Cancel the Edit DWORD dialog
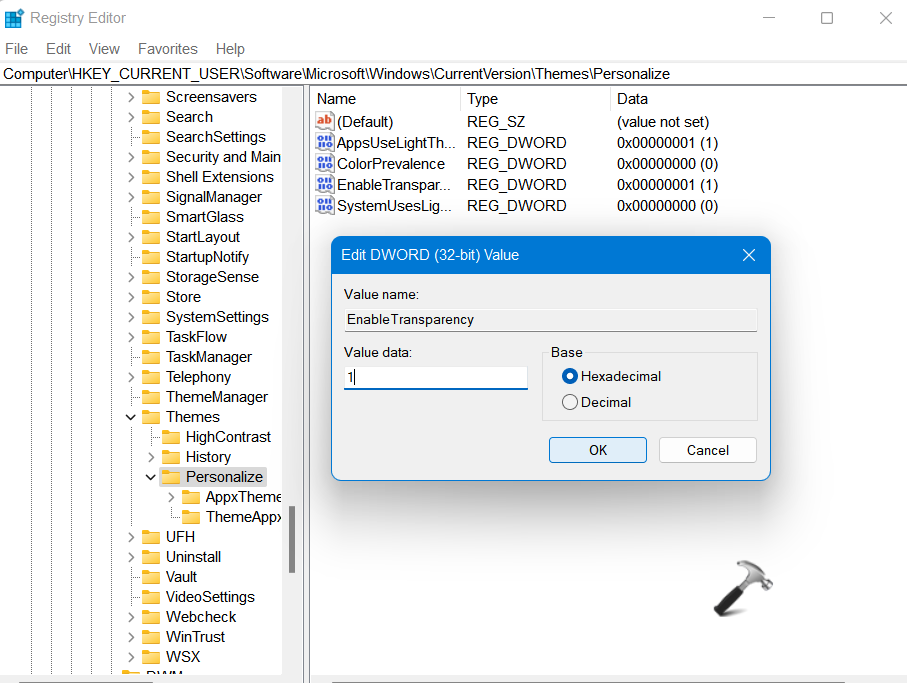The width and height of the screenshot is (907, 683). pos(707,450)
